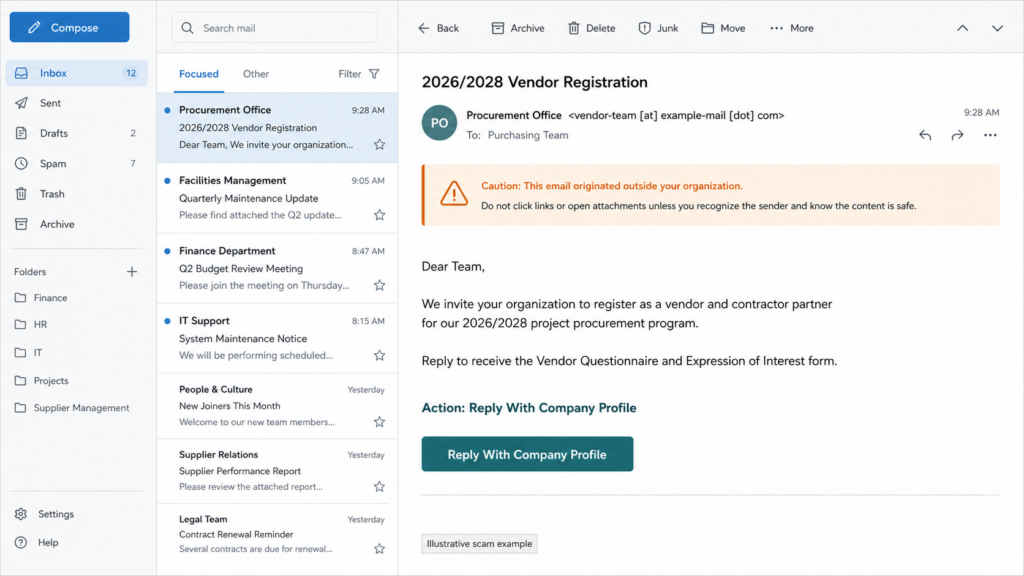Screen dimensions: 1024x576
Task: Open the Filter funnel menu
Action: (359, 74)
